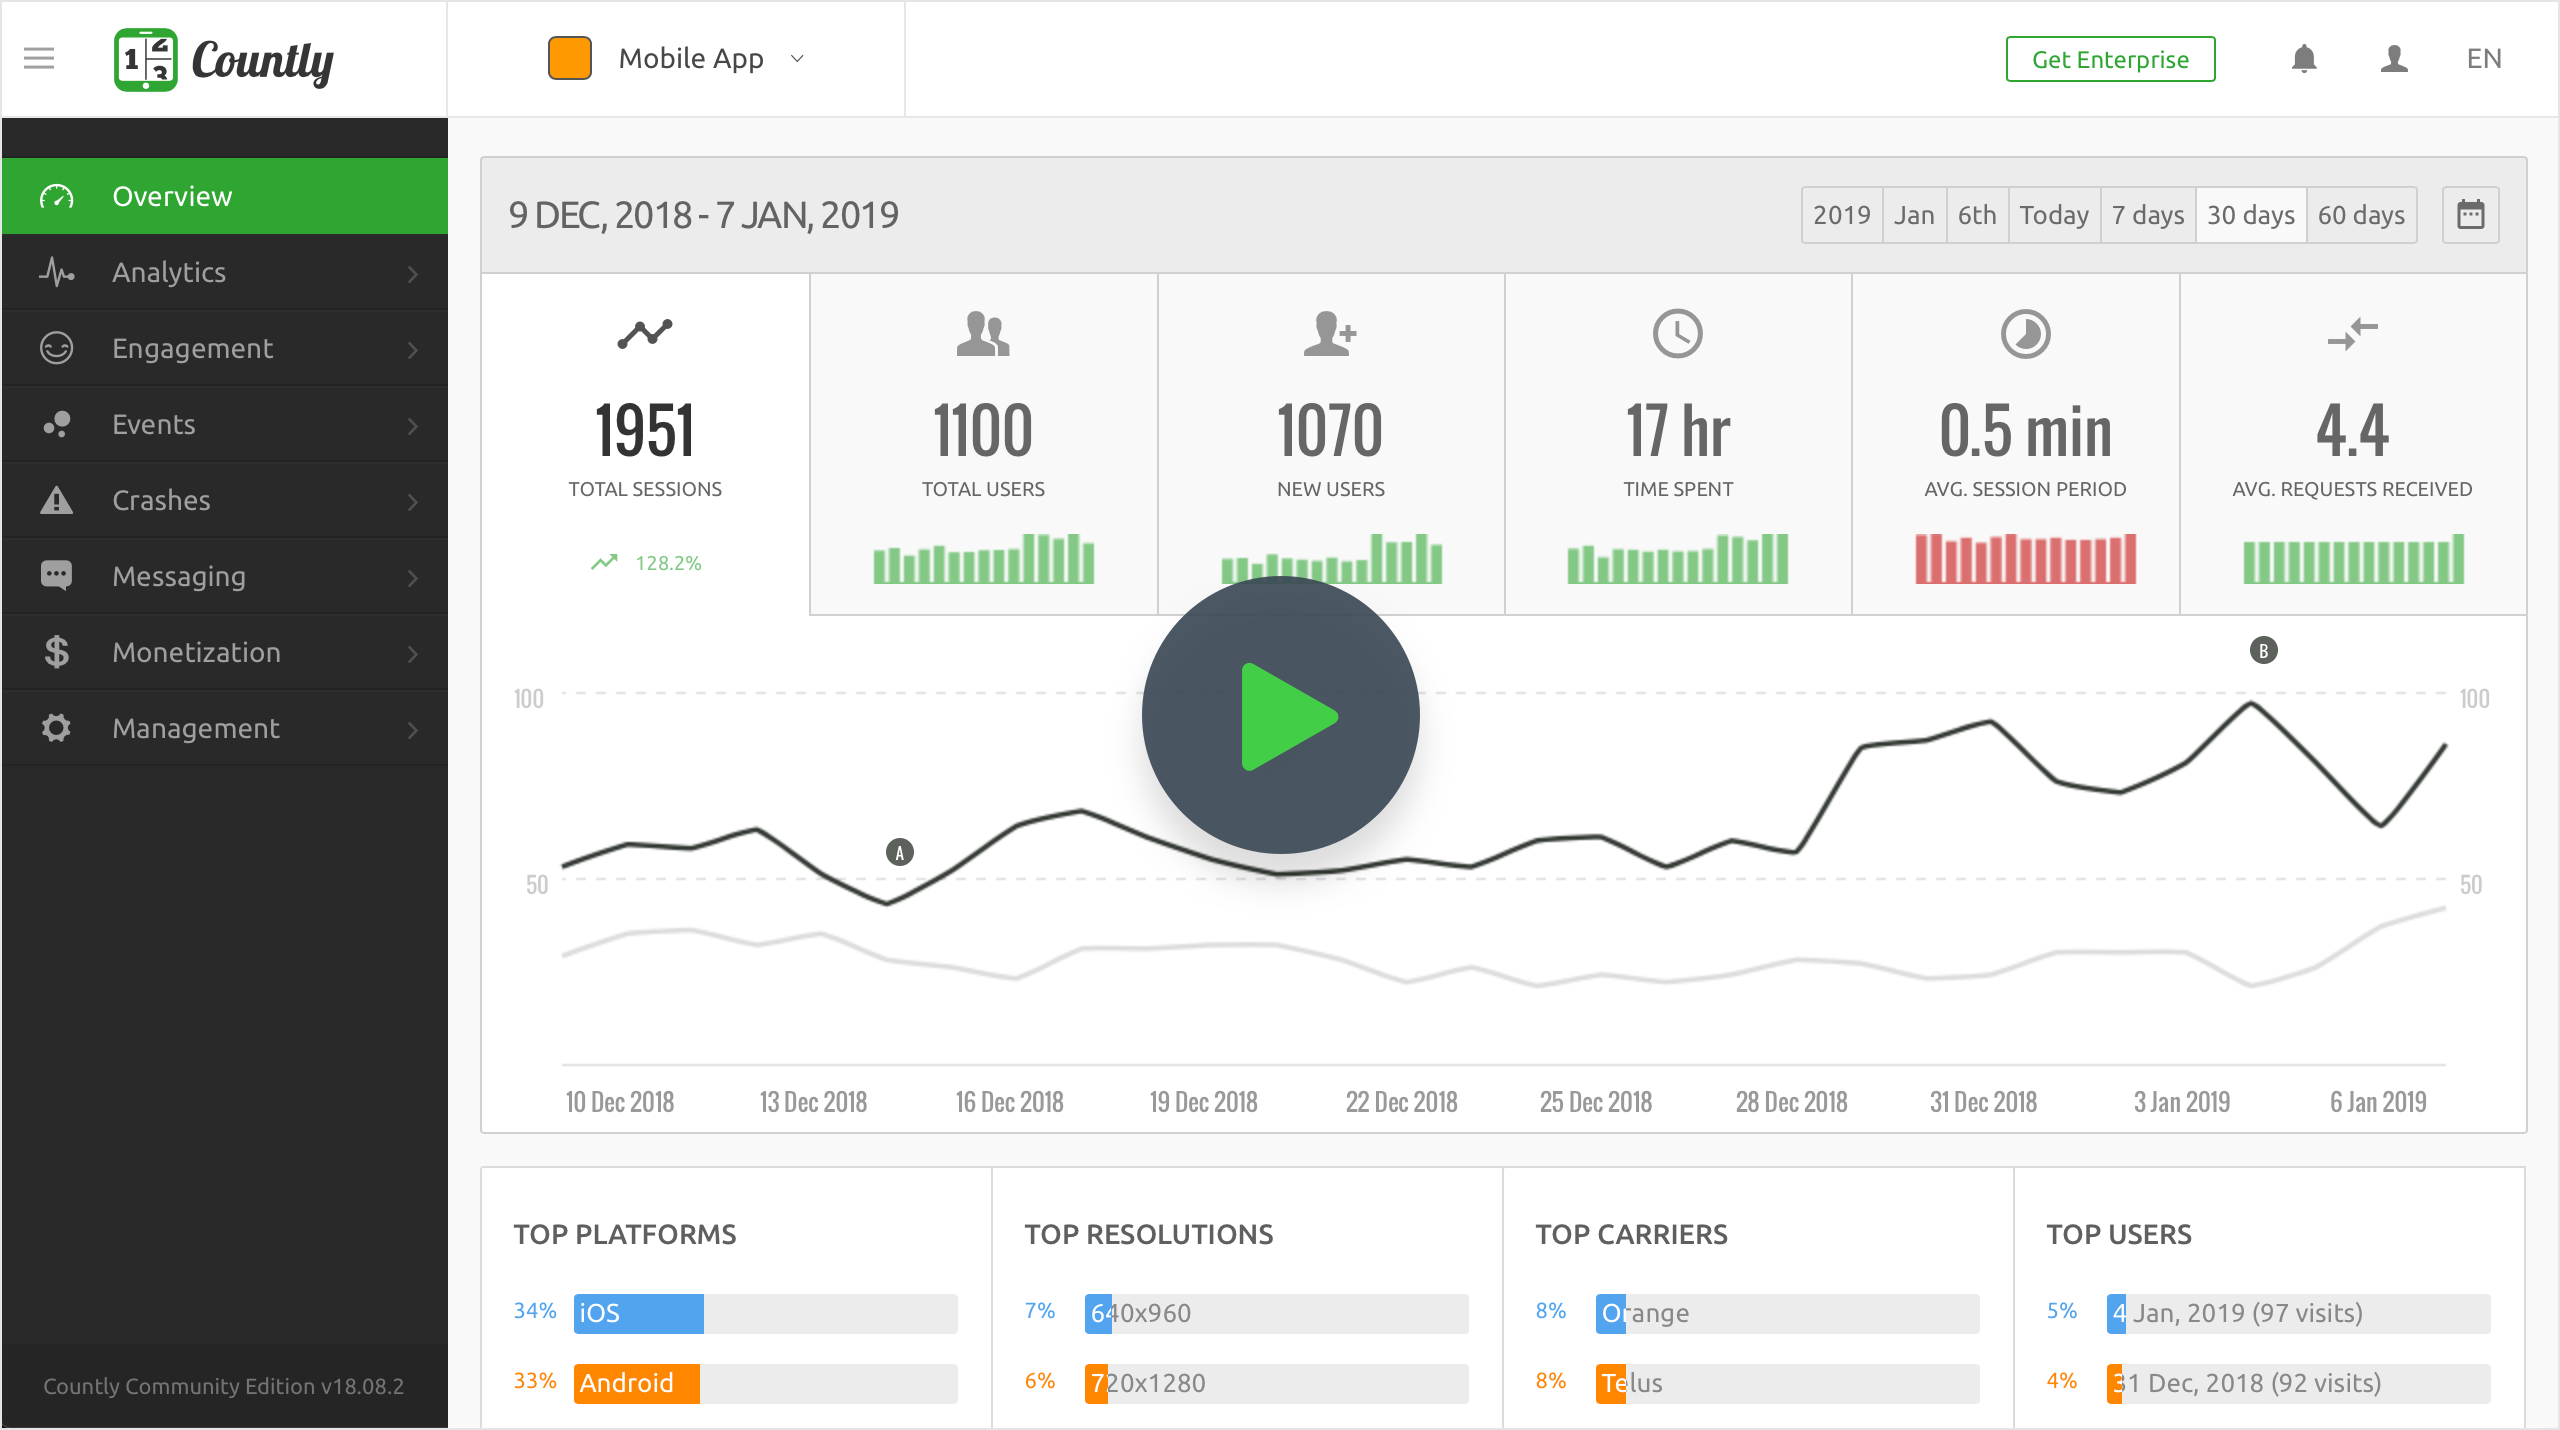
Task: Select Overview in the sidebar
Action: (225, 196)
